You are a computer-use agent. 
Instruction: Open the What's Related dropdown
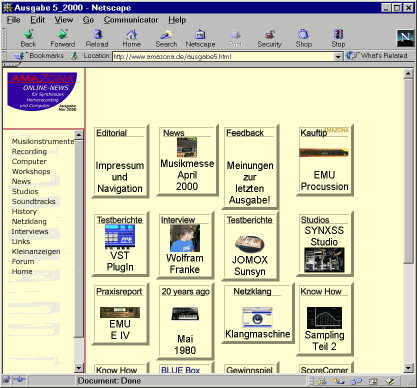coord(377,56)
